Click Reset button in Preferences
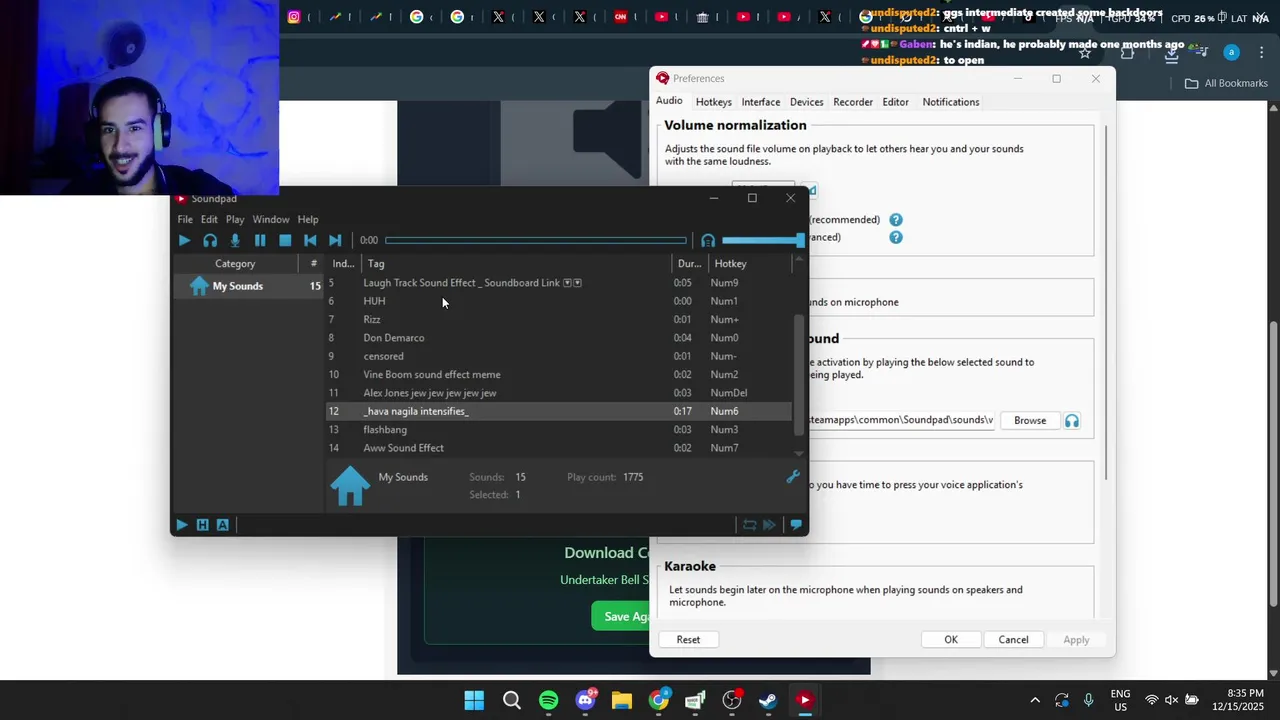 click(688, 640)
